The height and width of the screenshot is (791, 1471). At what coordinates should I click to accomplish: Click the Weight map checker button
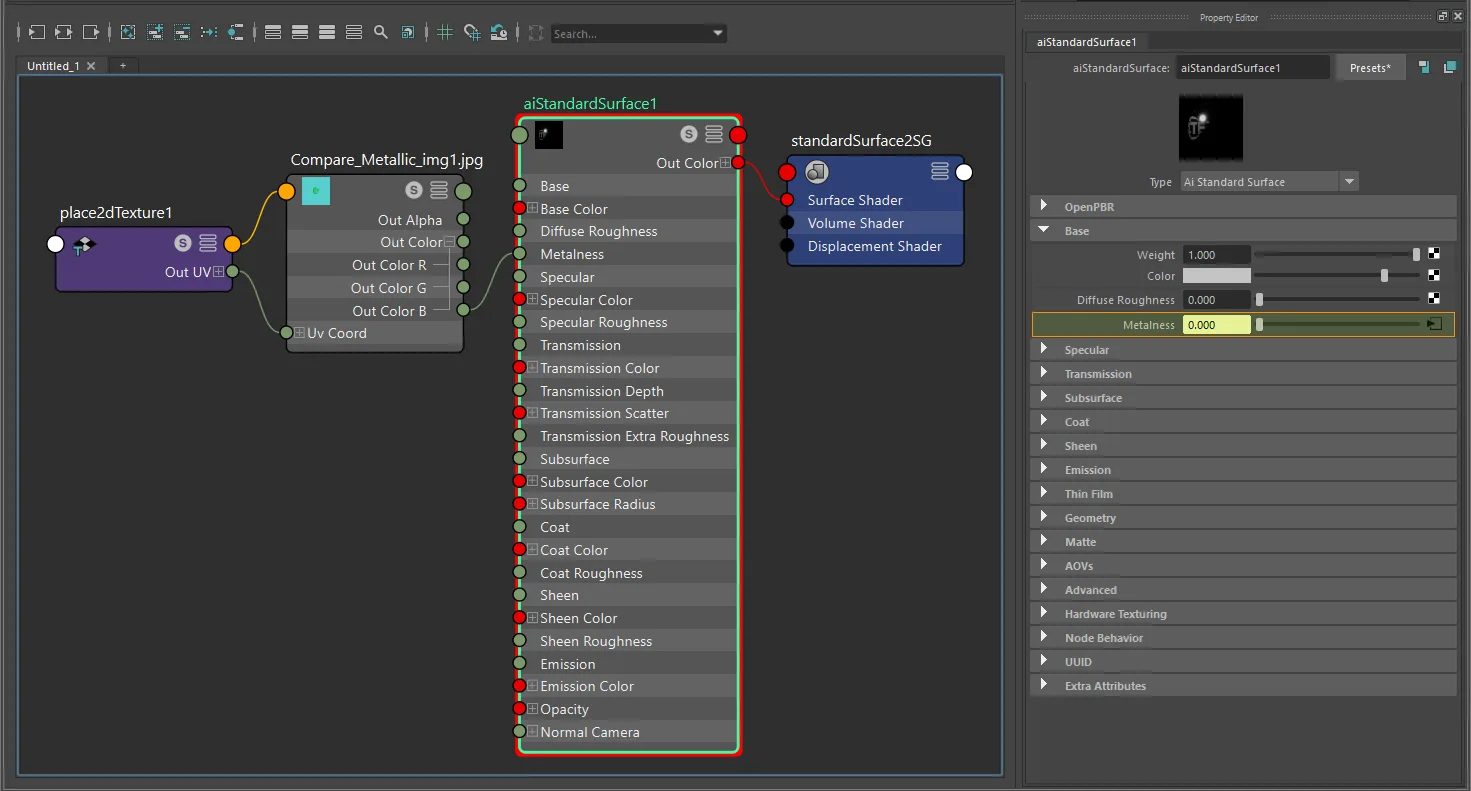click(x=1434, y=254)
